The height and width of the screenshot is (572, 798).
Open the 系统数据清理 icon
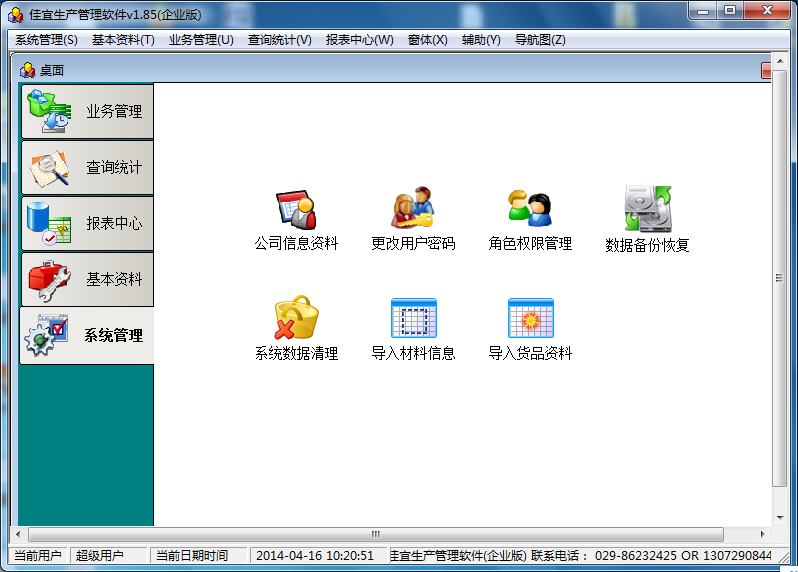point(297,328)
